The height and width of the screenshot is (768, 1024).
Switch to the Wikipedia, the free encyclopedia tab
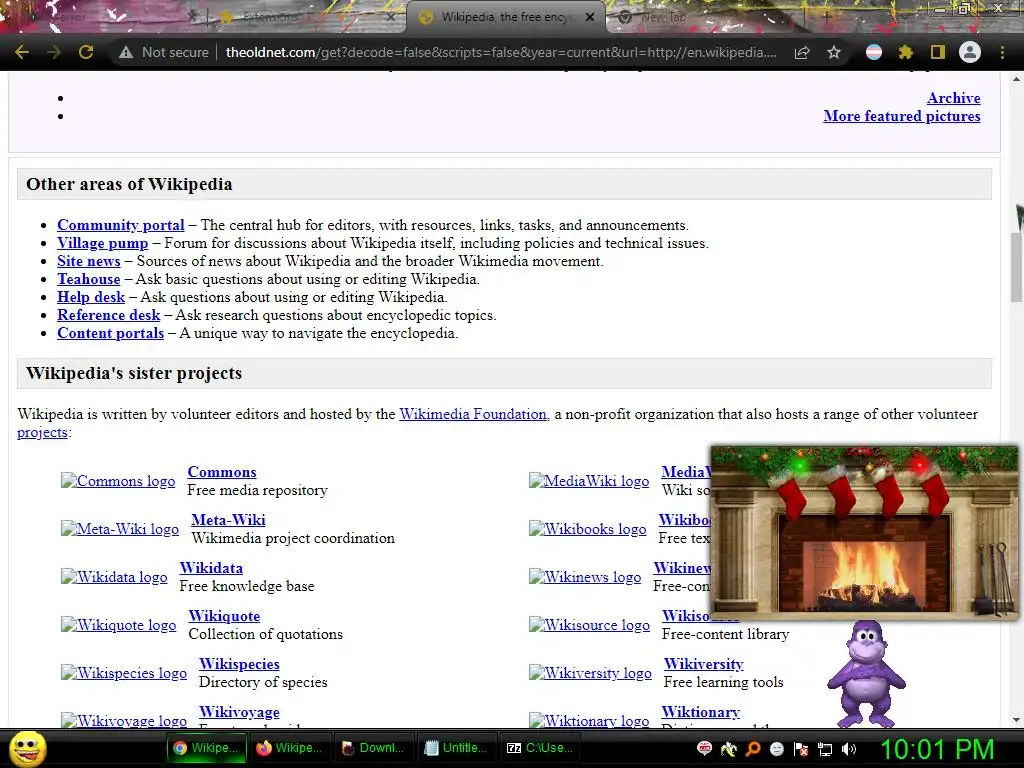click(498, 17)
